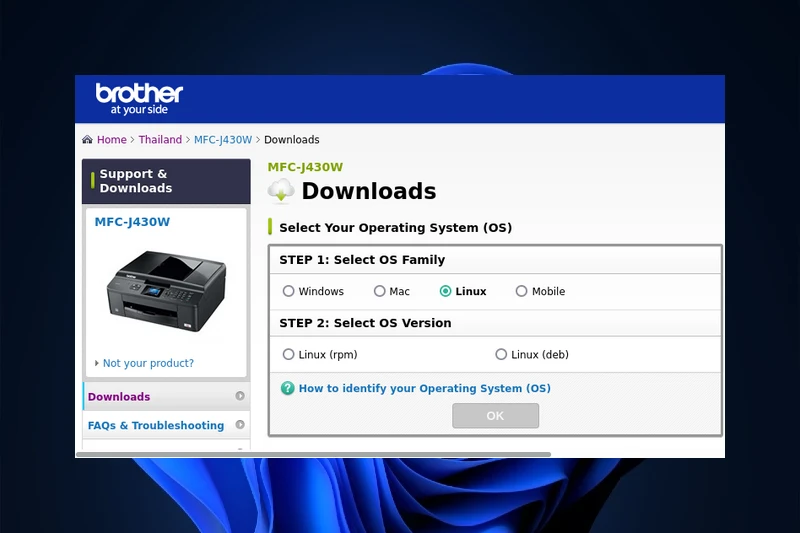Click arrow icon beside FAQs & Troubleshooting
Viewport: 800px width, 533px height.
pyautogui.click(x=240, y=425)
